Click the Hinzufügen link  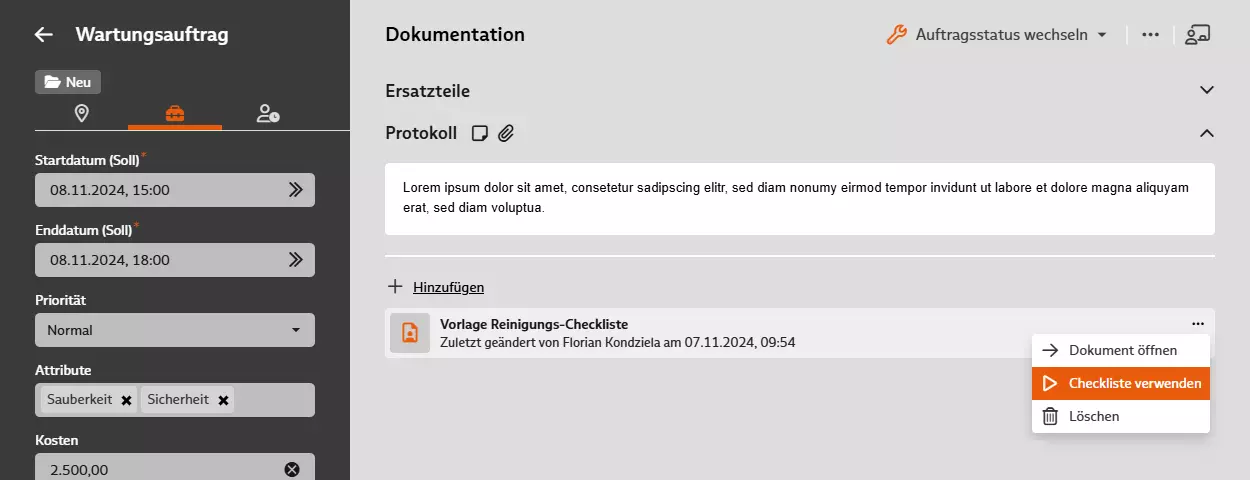[x=448, y=287]
